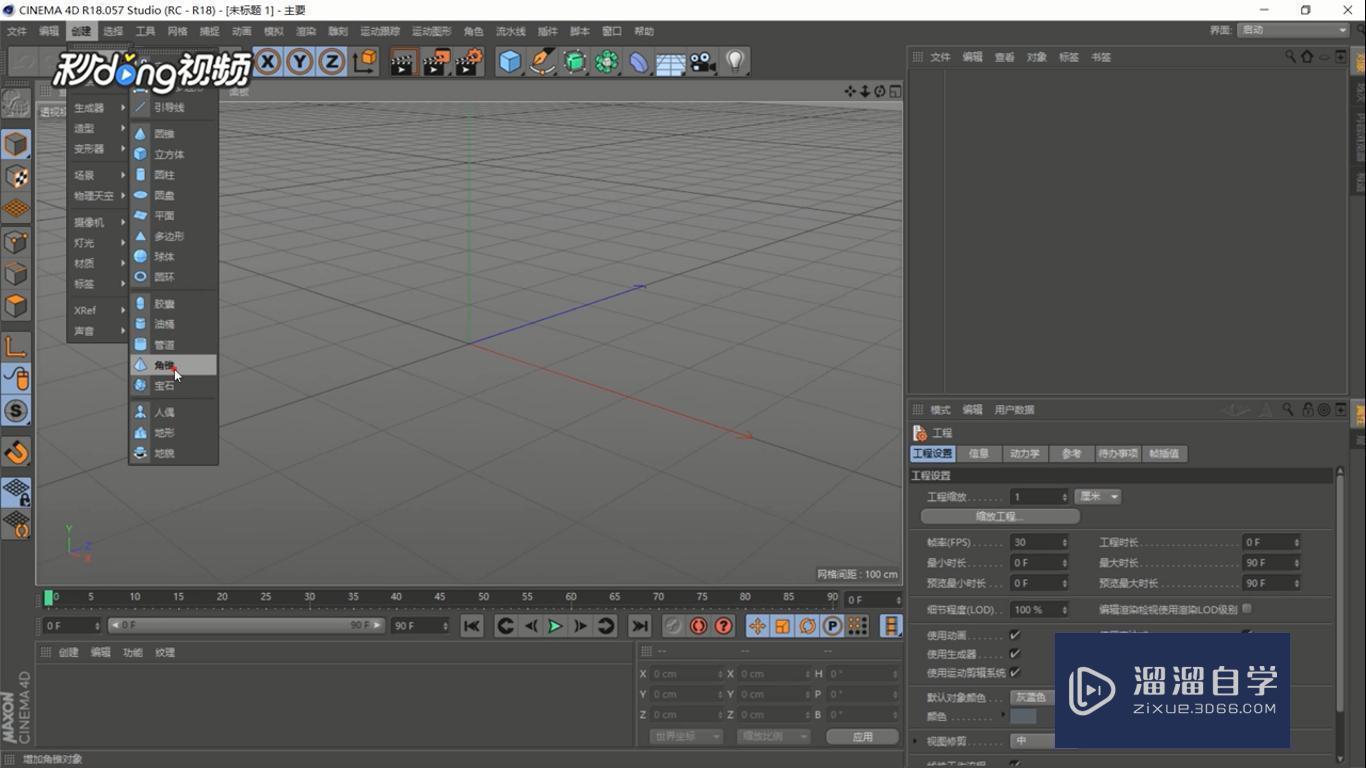Screen dimensions: 1366x768
Task: Open the 界面 layout dropdown showing 启动
Action: click(x=1293, y=30)
